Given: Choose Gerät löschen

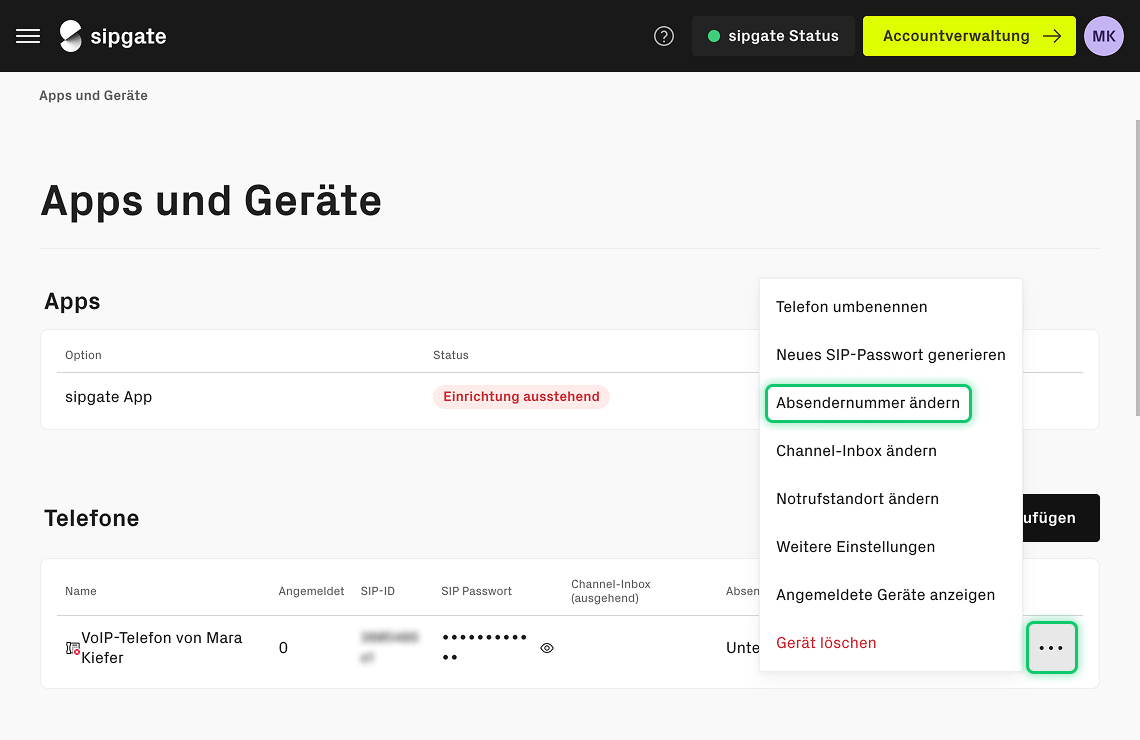Looking at the screenshot, I should coord(826,643).
